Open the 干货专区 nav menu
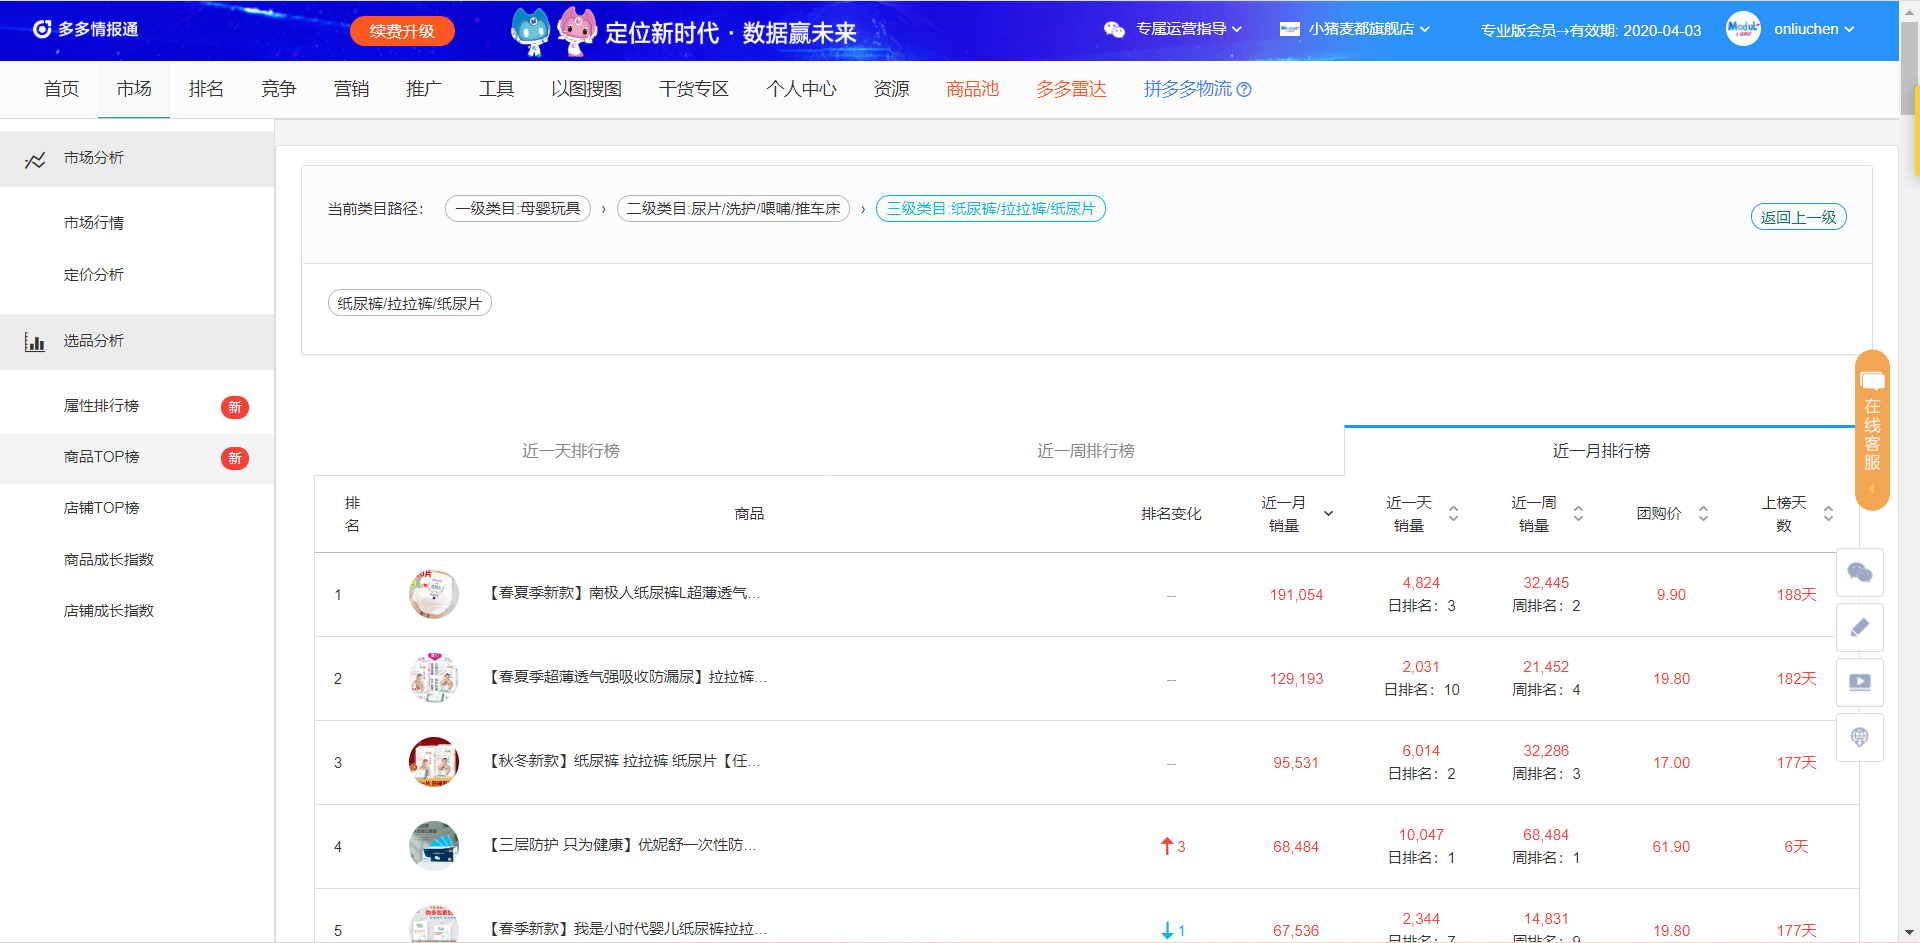 click(694, 89)
